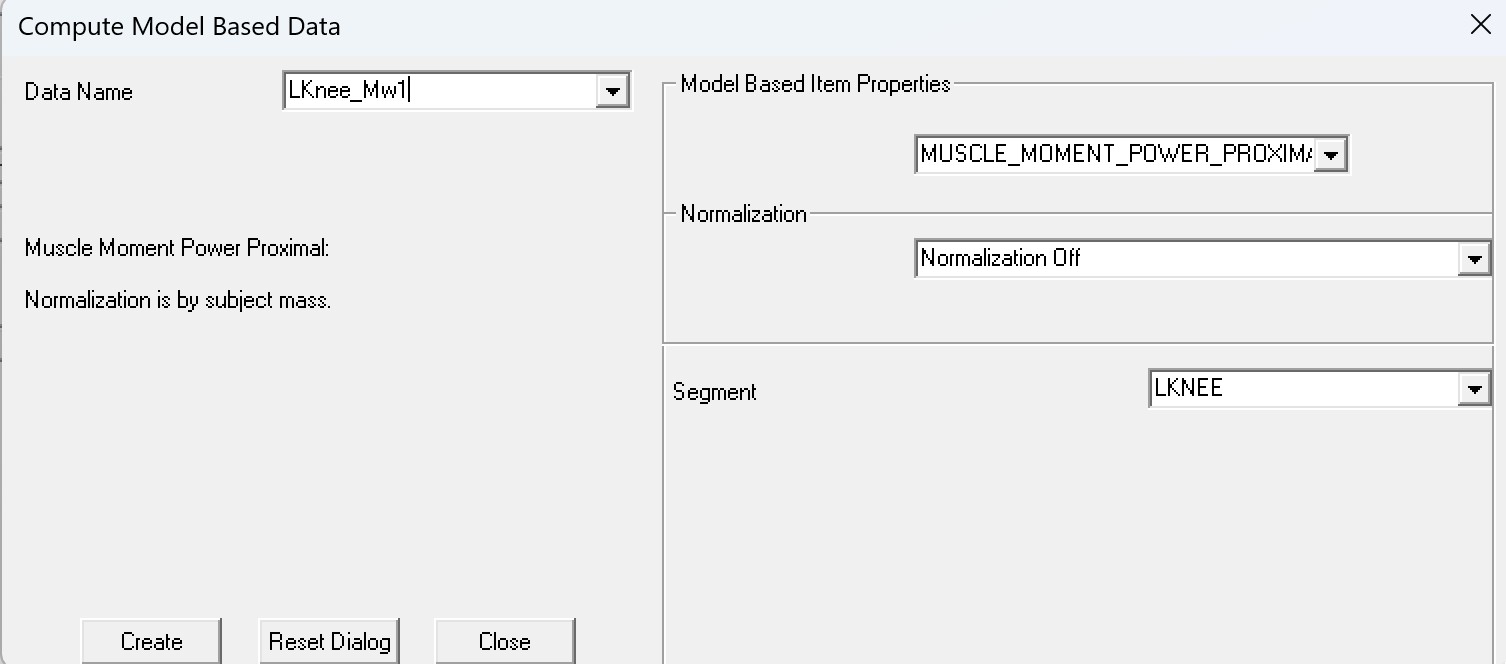Screen dimensions: 1506x664
Task: Click the Normalization group label
Action: coord(743,214)
